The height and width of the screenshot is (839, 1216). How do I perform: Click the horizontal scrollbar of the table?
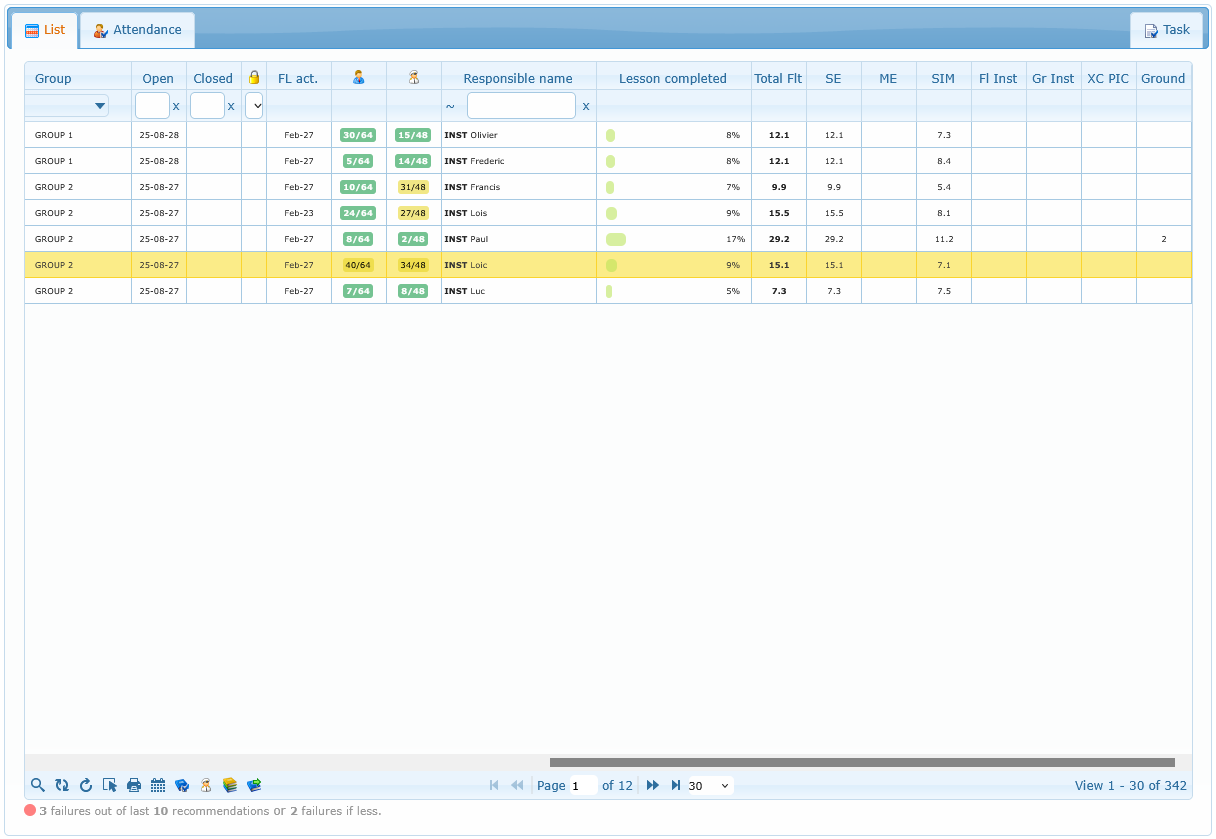860,762
